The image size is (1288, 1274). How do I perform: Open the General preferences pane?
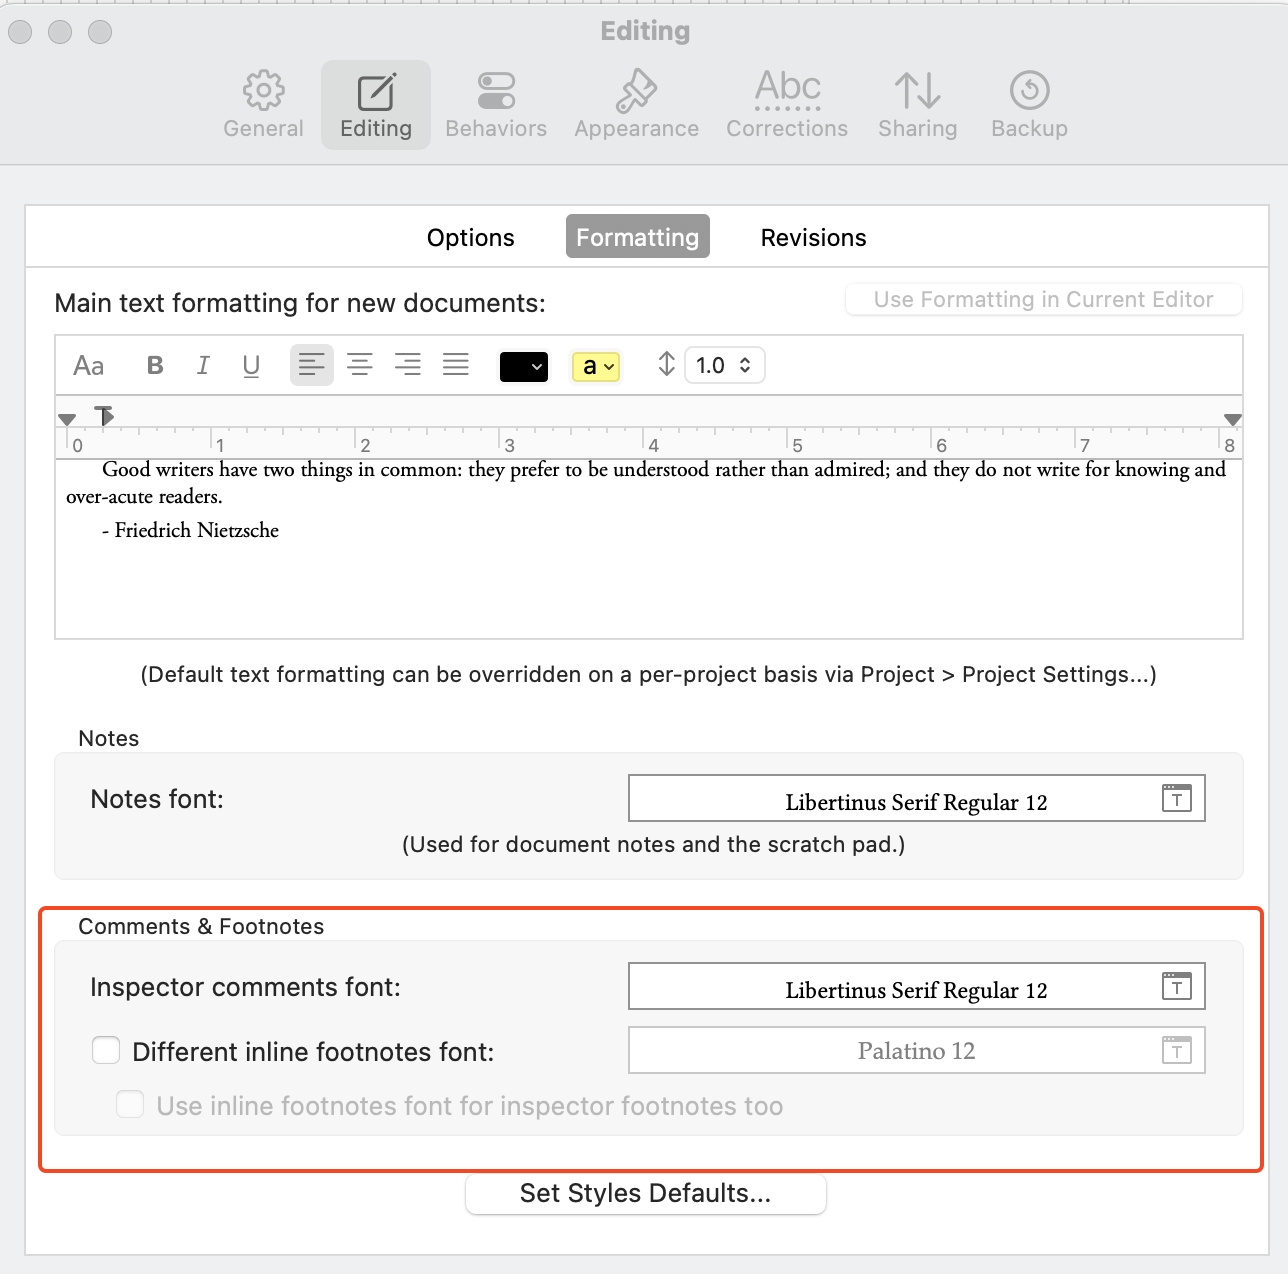click(263, 105)
